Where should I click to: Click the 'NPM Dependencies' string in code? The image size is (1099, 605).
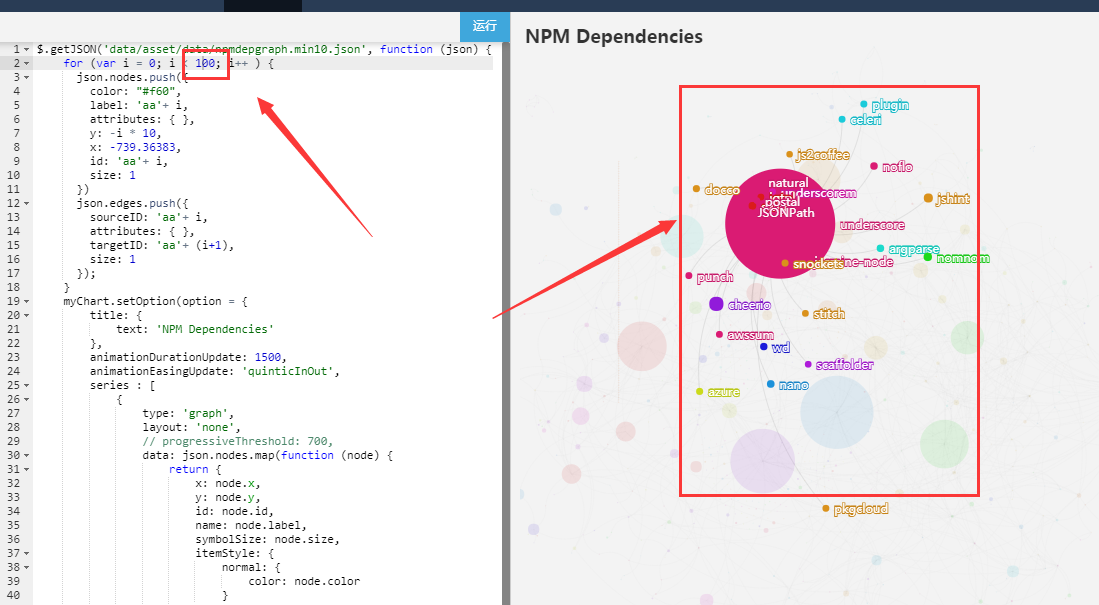pyautogui.click(x=214, y=329)
